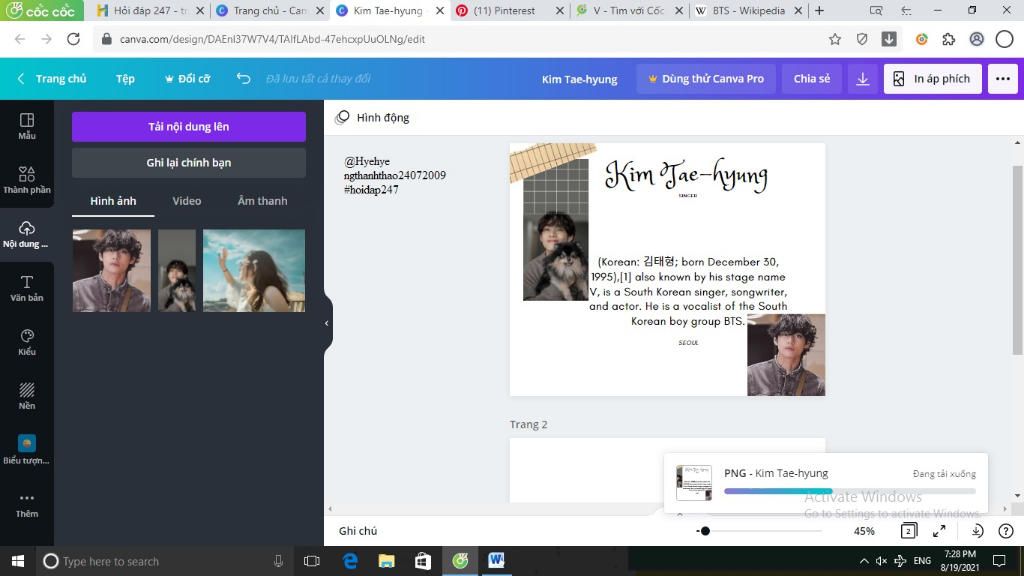Open the Nền background panel
The height and width of the screenshot is (576, 1024).
click(27, 396)
